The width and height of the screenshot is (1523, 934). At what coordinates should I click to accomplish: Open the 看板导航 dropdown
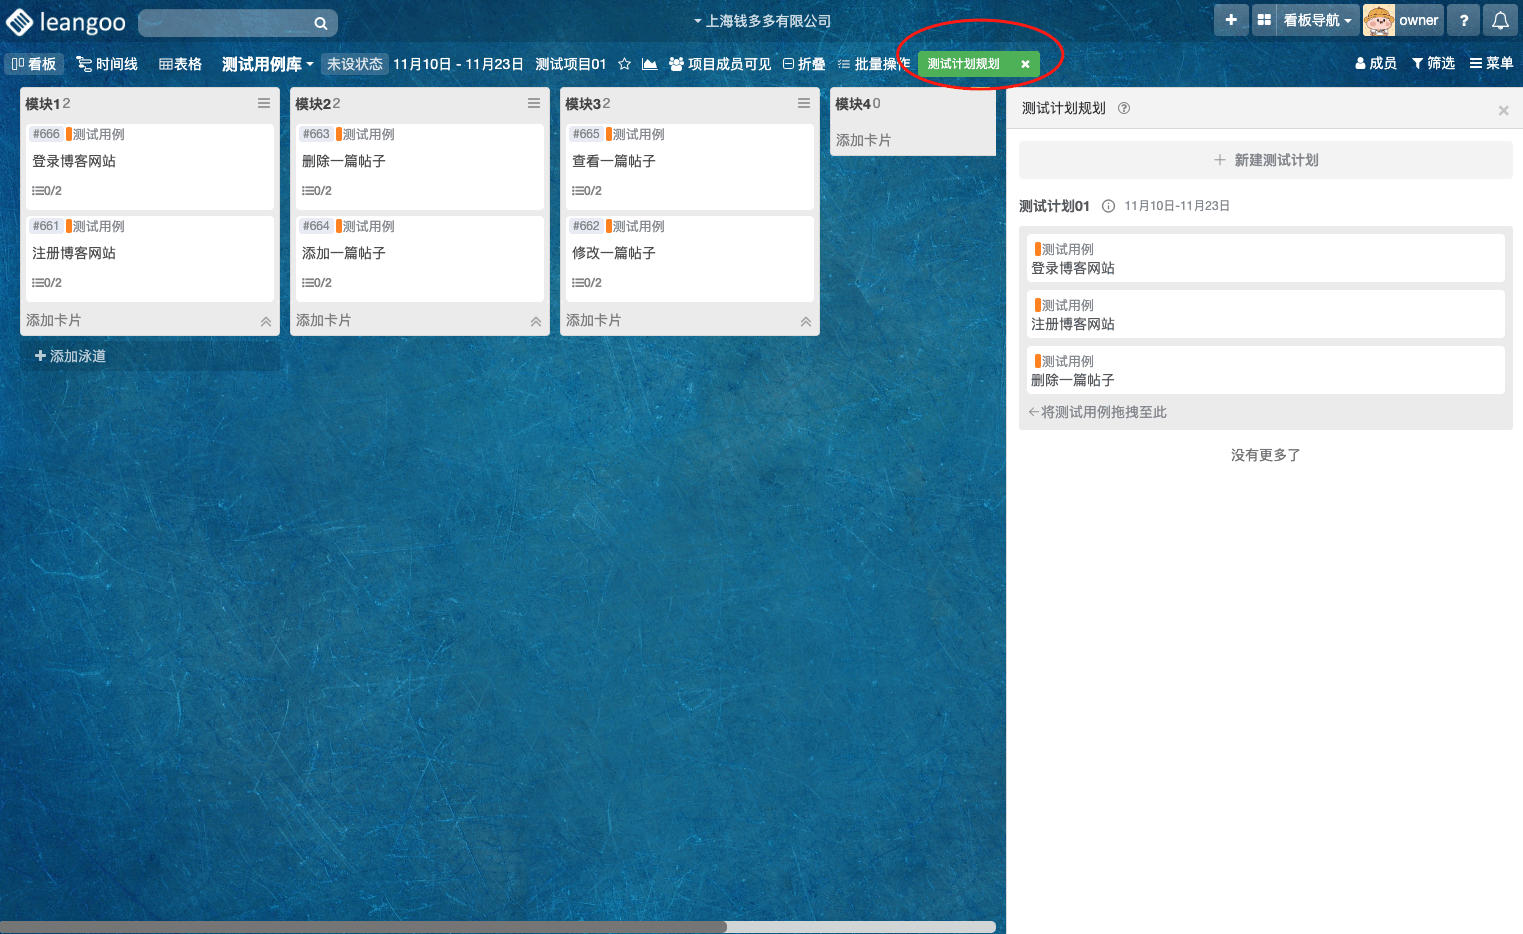click(1316, 20)
